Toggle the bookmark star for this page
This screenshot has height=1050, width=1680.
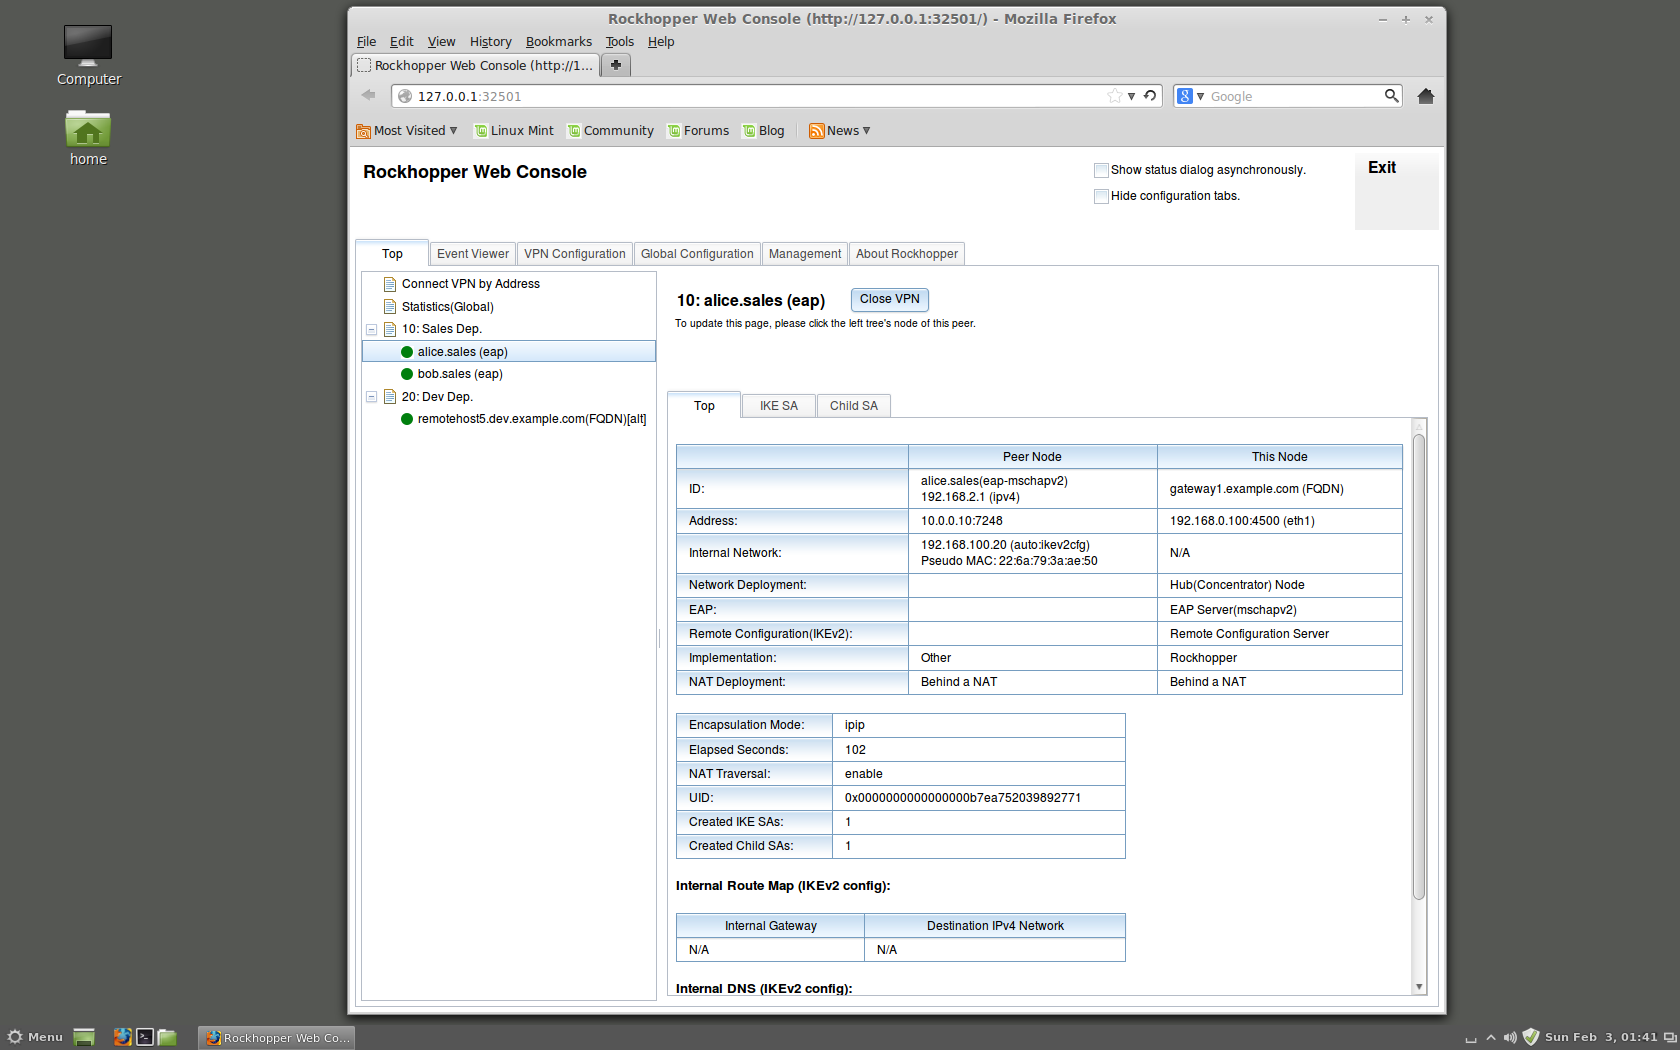(x=1114, y=96)
